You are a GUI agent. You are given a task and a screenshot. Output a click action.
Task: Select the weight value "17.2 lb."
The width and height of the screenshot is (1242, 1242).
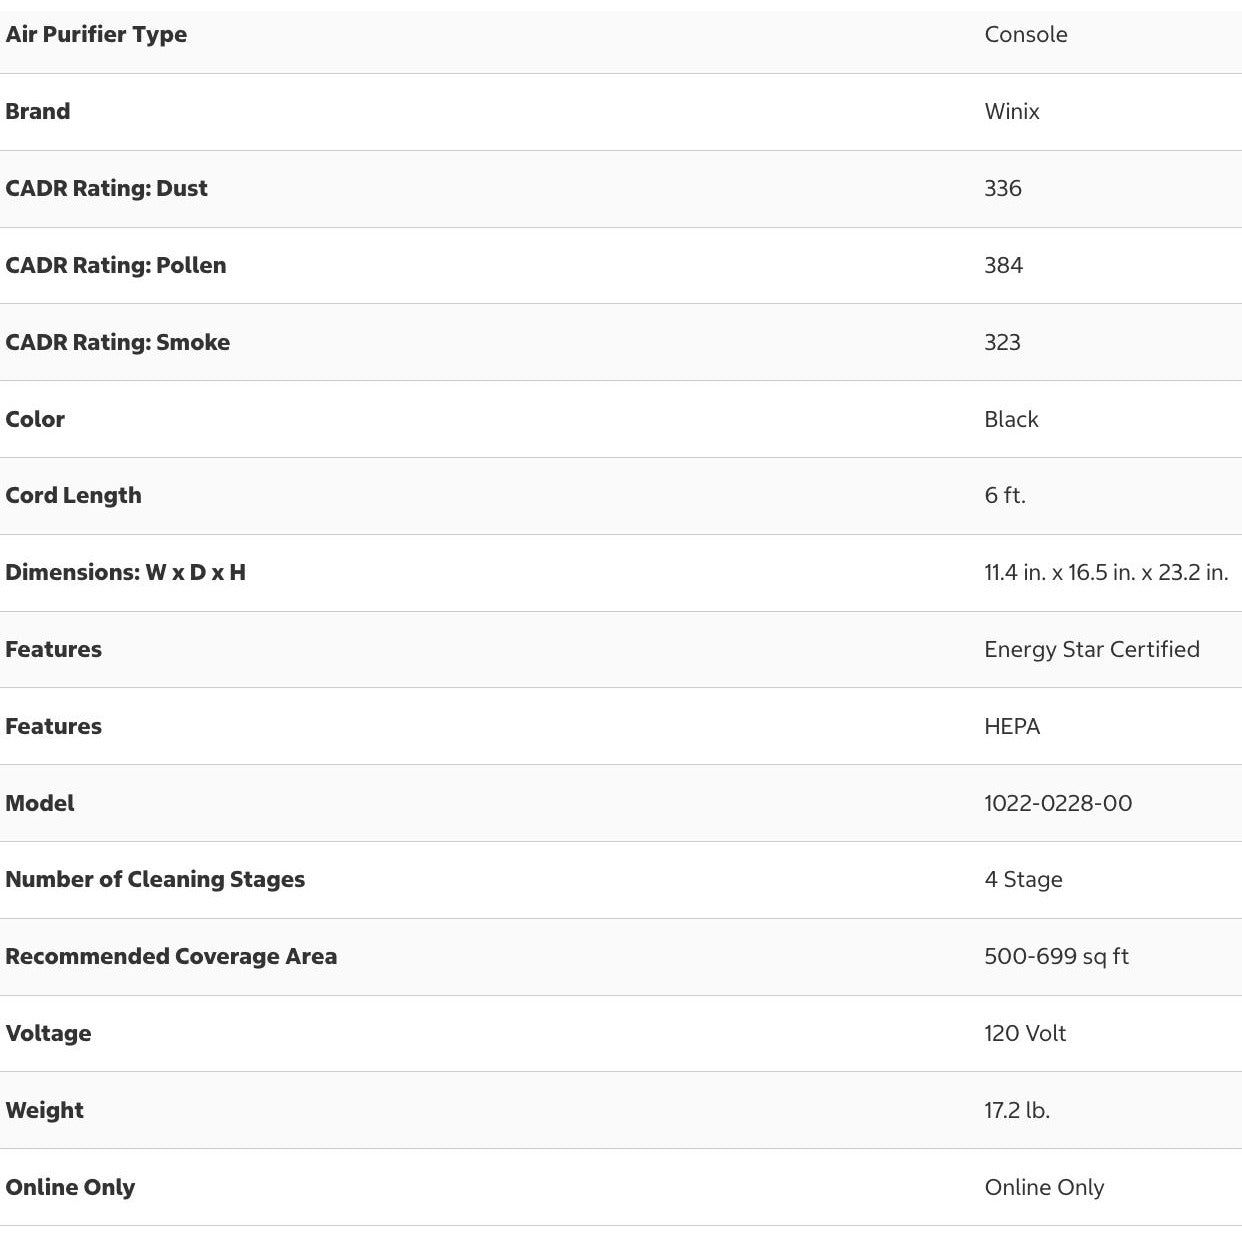1017,1111
